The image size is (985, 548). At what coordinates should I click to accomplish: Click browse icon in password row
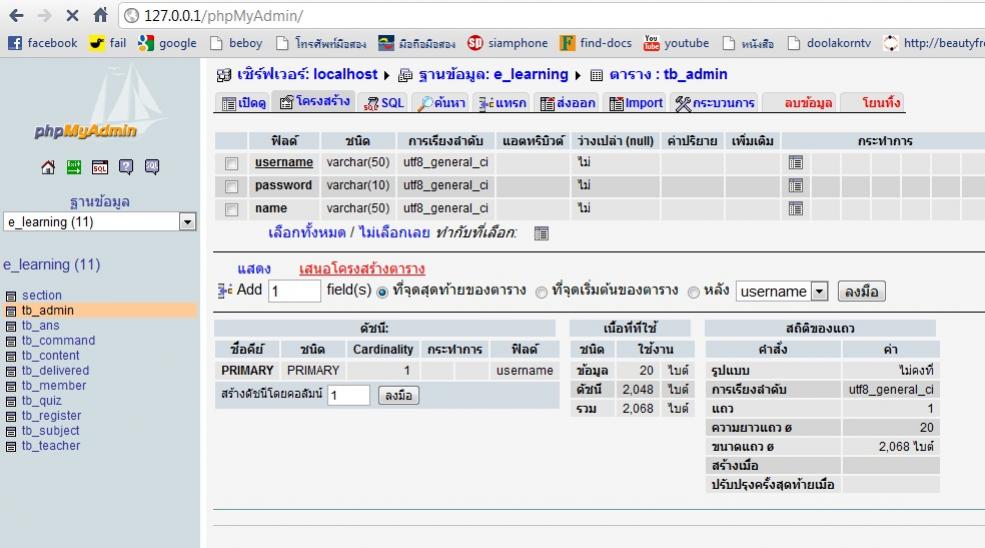click(x=795, y=185)
